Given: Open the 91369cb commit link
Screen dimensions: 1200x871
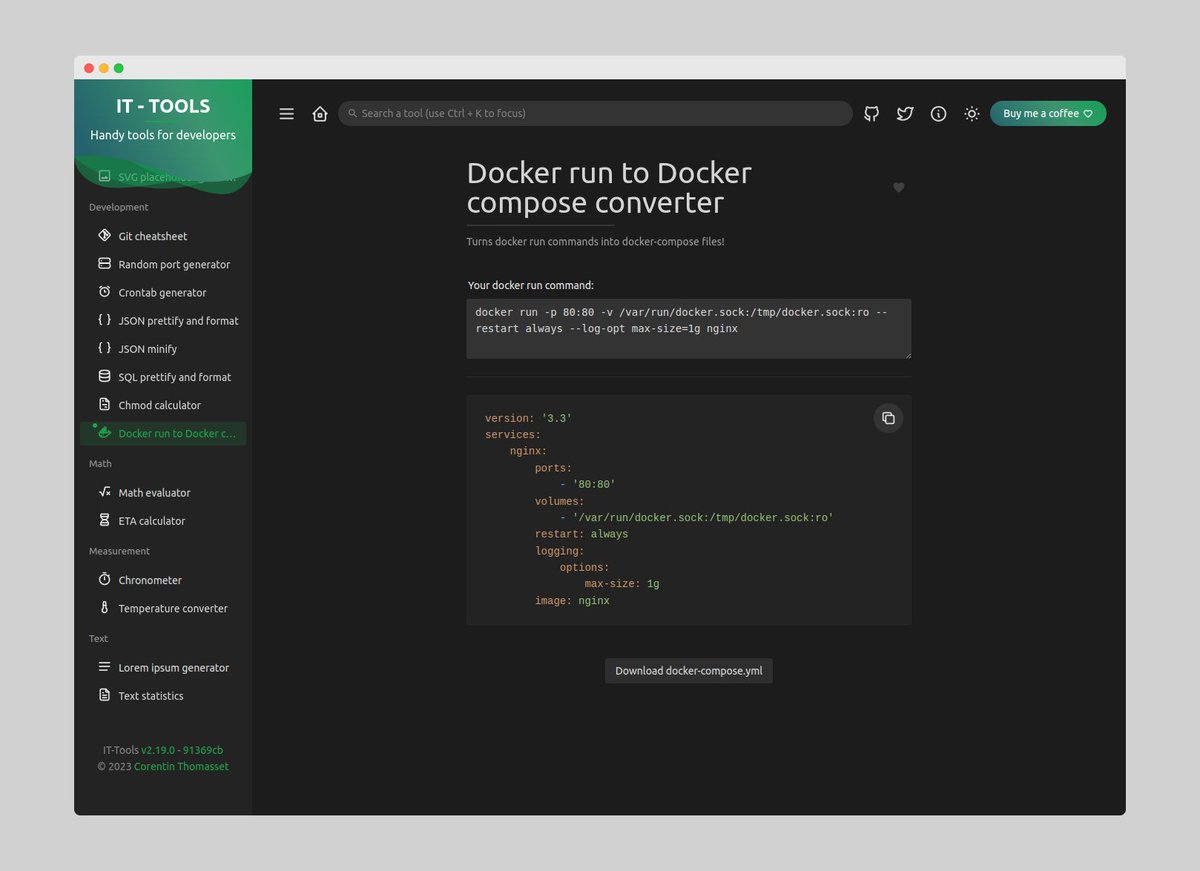Looking at the screenshot, I should (x=203, y=750).
